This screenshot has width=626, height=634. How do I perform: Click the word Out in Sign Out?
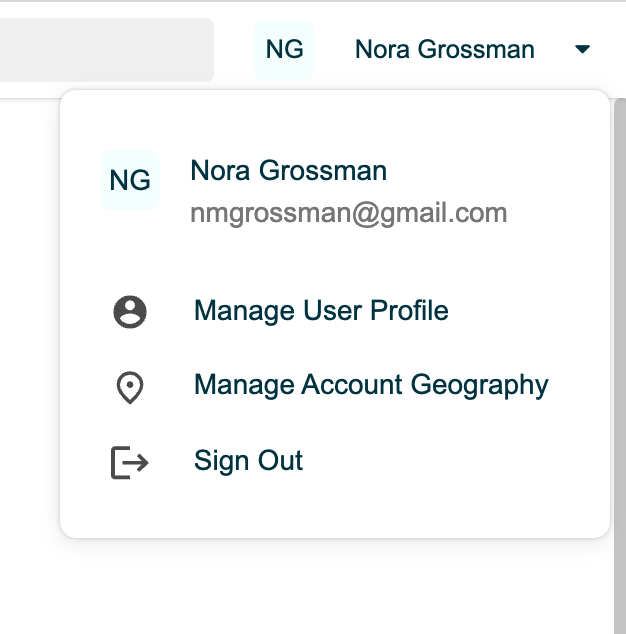280,460
